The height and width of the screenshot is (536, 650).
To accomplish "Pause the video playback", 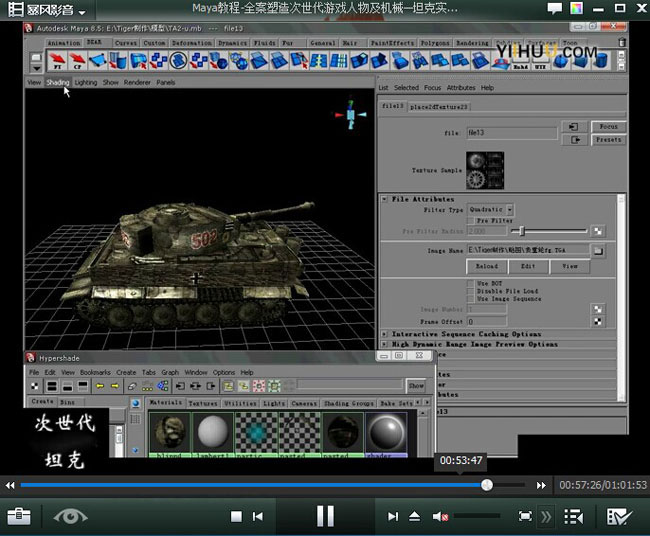I will pos(325,517).
